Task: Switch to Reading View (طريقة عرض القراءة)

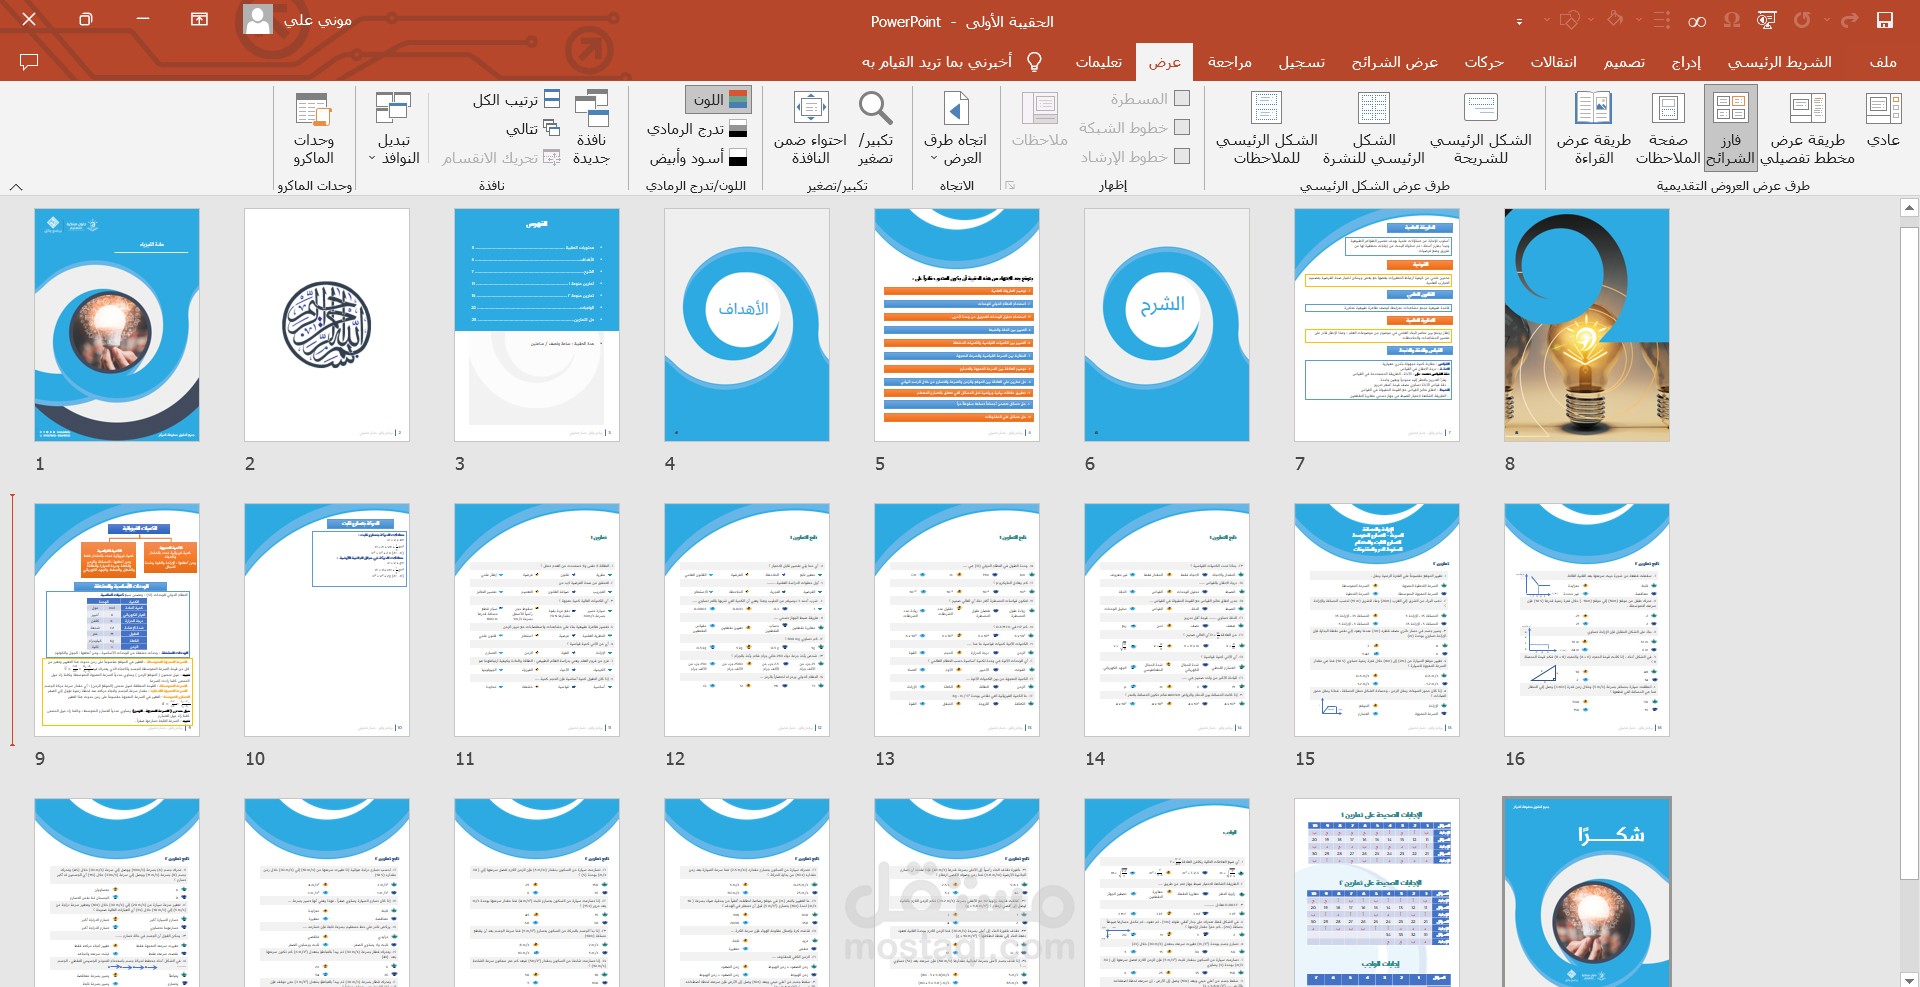Action: (1594, 129)
